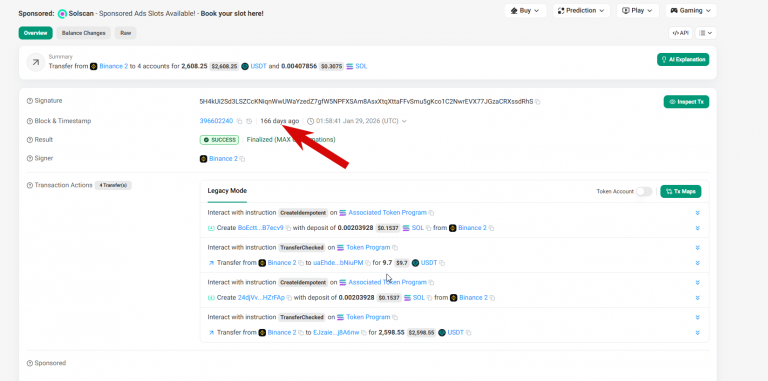This screenshot has width=768, height=381.
Task: Copy Binance 2 address in EJzaie...j8A6nw transfer row
Action: [x=301, y=333]
